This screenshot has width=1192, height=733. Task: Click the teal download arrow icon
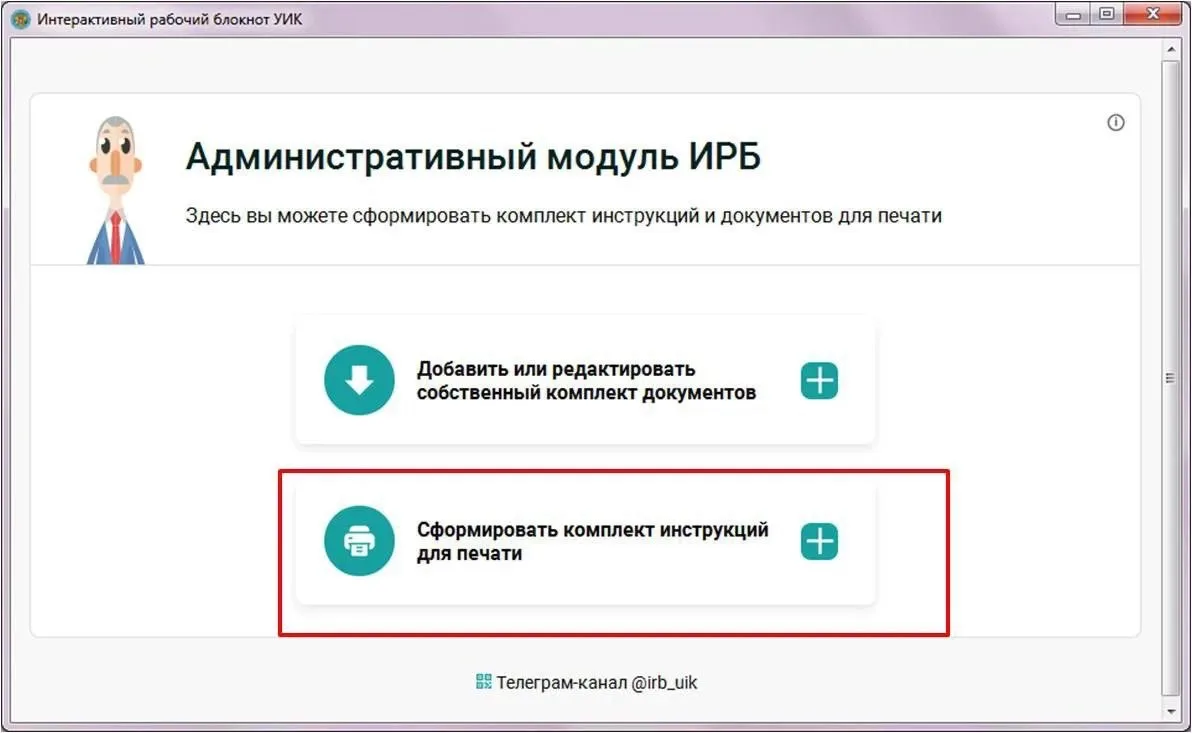click(x=359, y=379)
